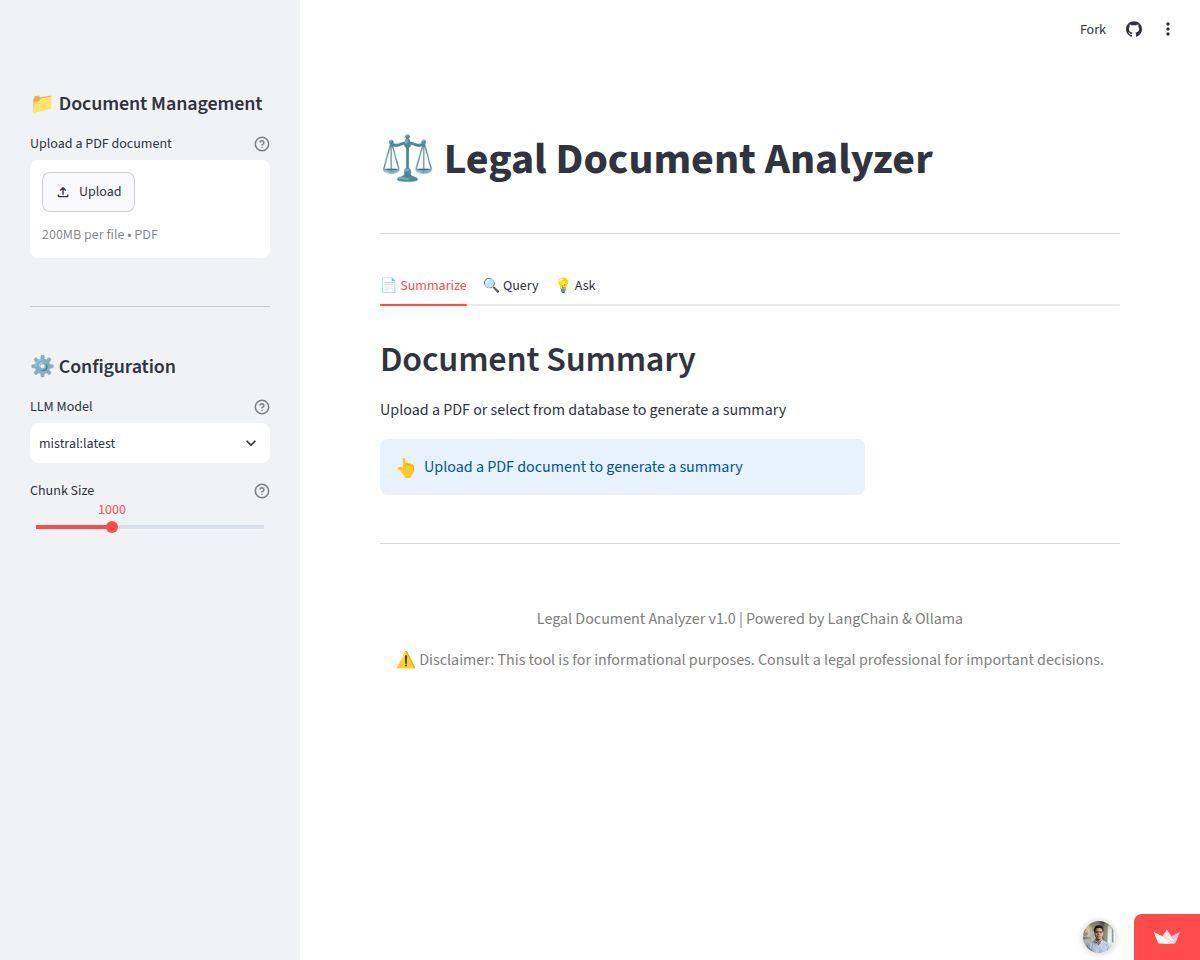Open the LLM Model dropdown showing mistral:latest
This screenshot has width=1200, height=960.
[150, 443]
